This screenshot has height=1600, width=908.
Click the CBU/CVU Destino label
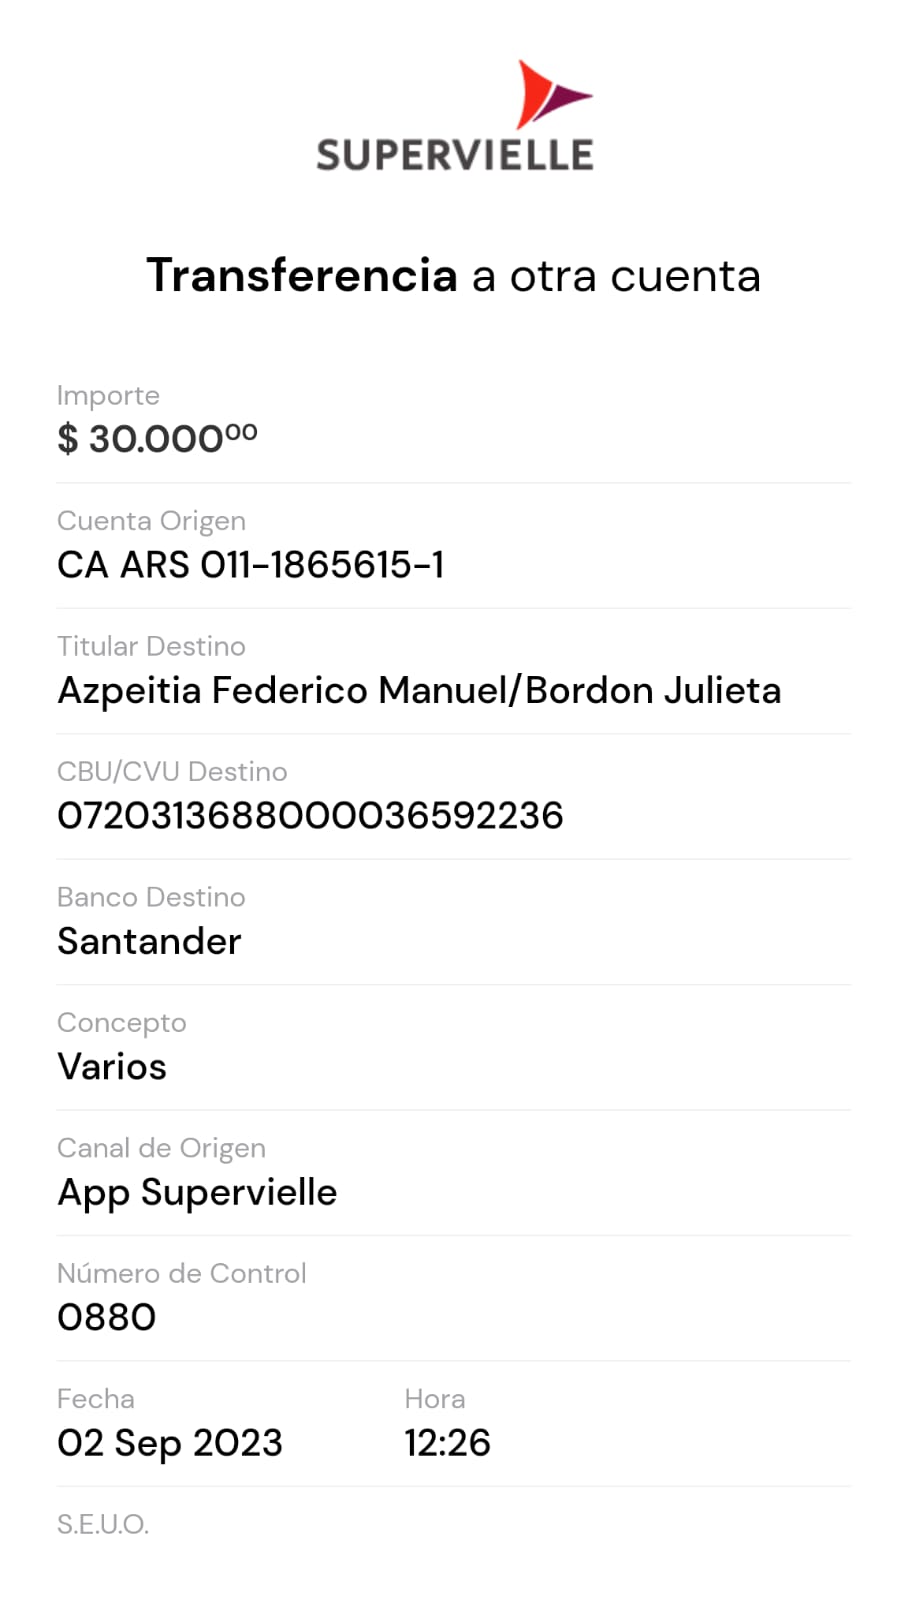point(172,772)
